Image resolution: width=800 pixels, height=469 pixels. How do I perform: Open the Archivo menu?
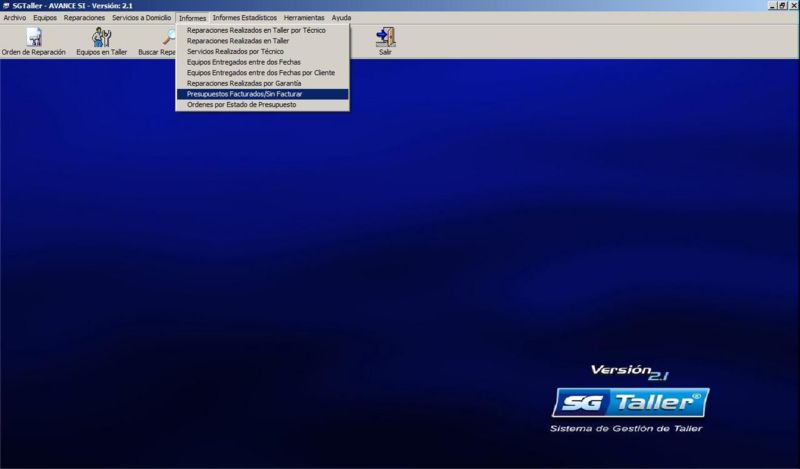click(x=15, y=18)
